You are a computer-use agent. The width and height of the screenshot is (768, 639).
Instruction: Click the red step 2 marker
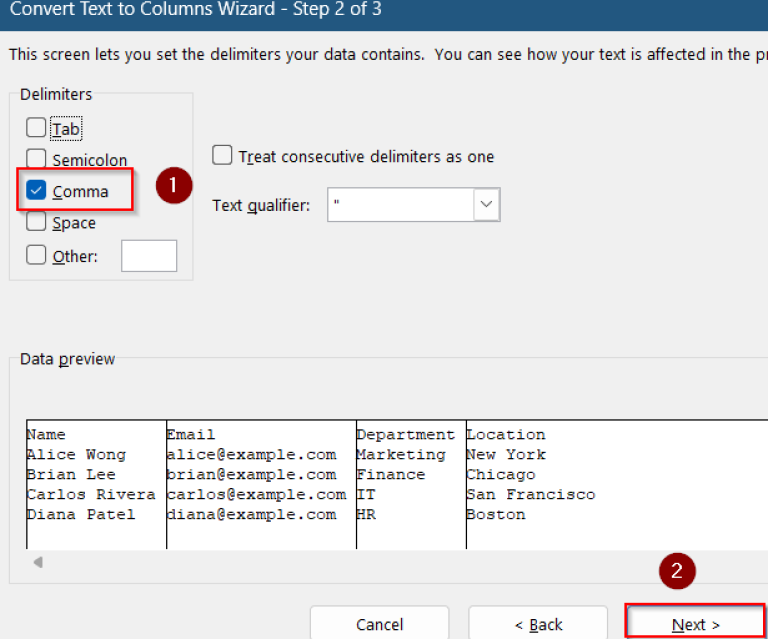(x=677, y=571)
